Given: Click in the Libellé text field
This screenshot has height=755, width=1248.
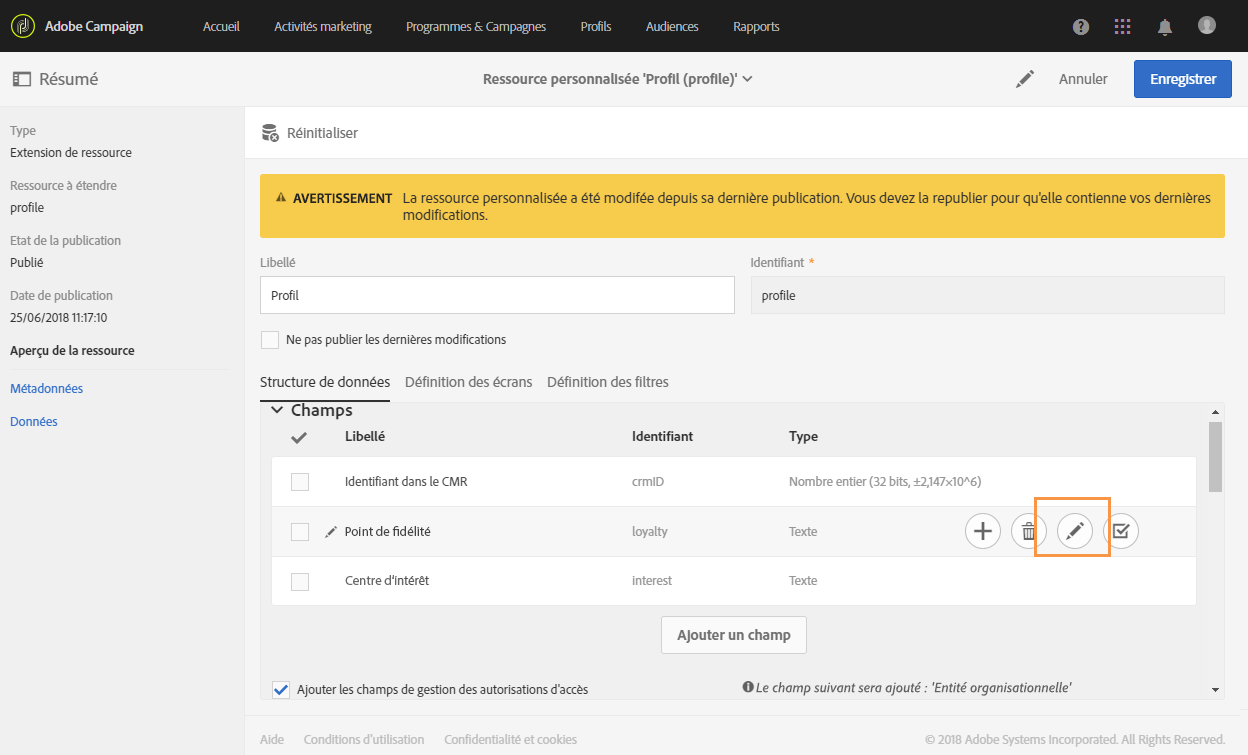Looking at the screenshot, I should 497,295.
